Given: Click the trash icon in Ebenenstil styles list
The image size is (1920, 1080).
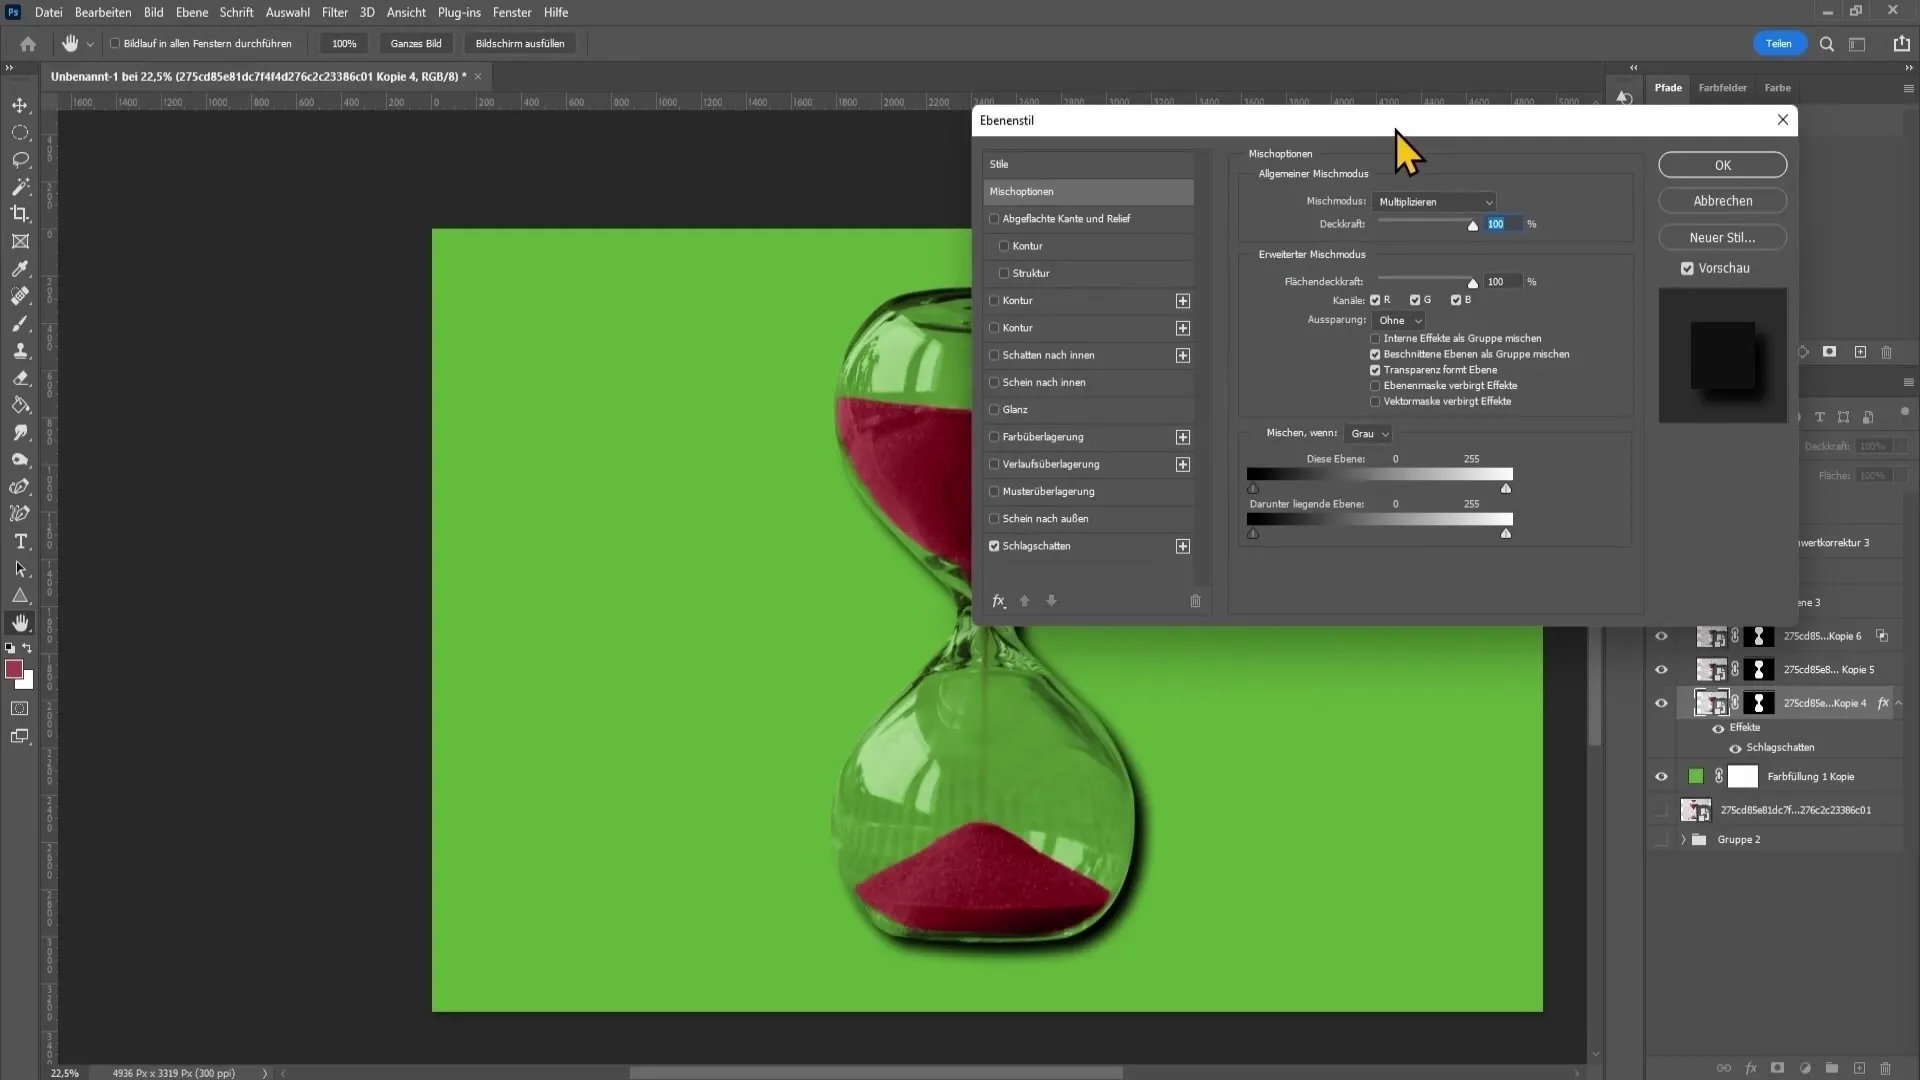Looking at the screenshot, I should point(1195,601).
